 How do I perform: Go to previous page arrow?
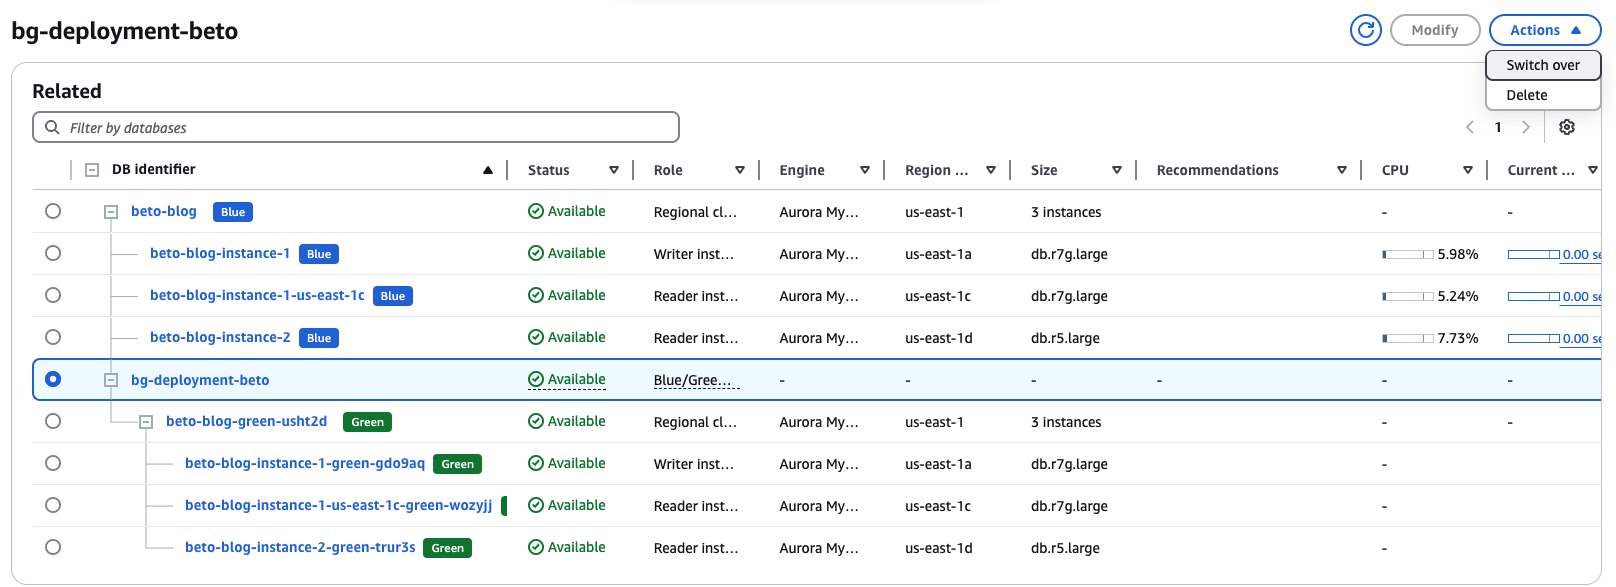tap(1469, 127)
